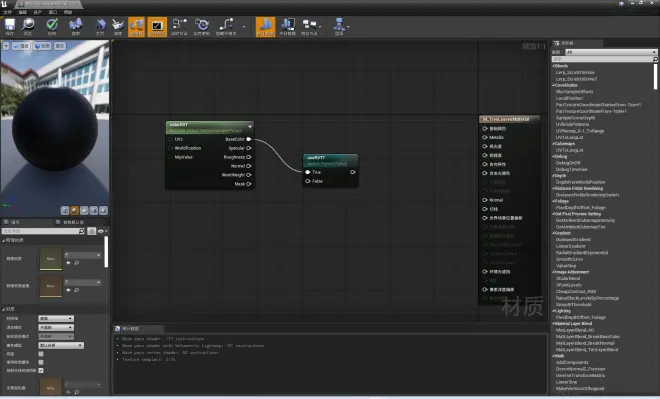Click the Home house toolbar icon
Screen dimensions: 660x399
pos(100,27)
